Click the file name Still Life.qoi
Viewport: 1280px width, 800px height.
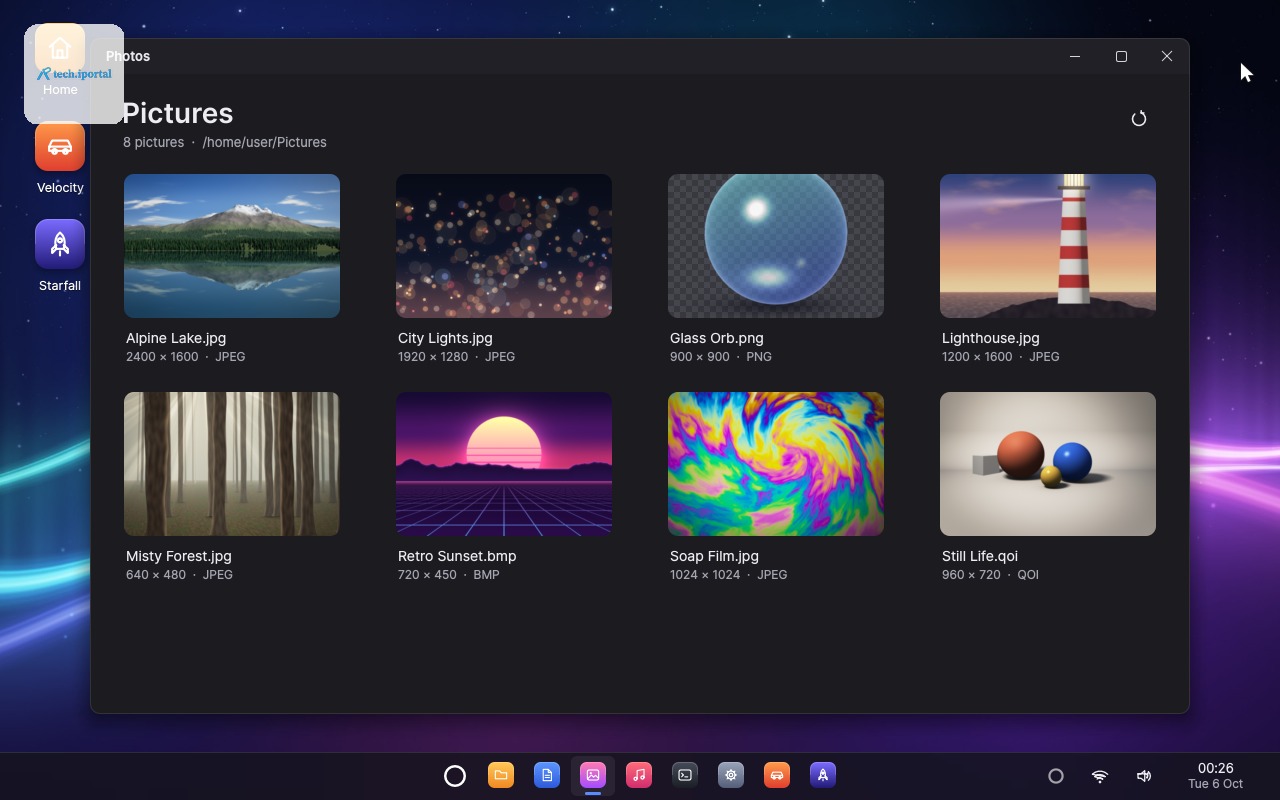point(980,556)
